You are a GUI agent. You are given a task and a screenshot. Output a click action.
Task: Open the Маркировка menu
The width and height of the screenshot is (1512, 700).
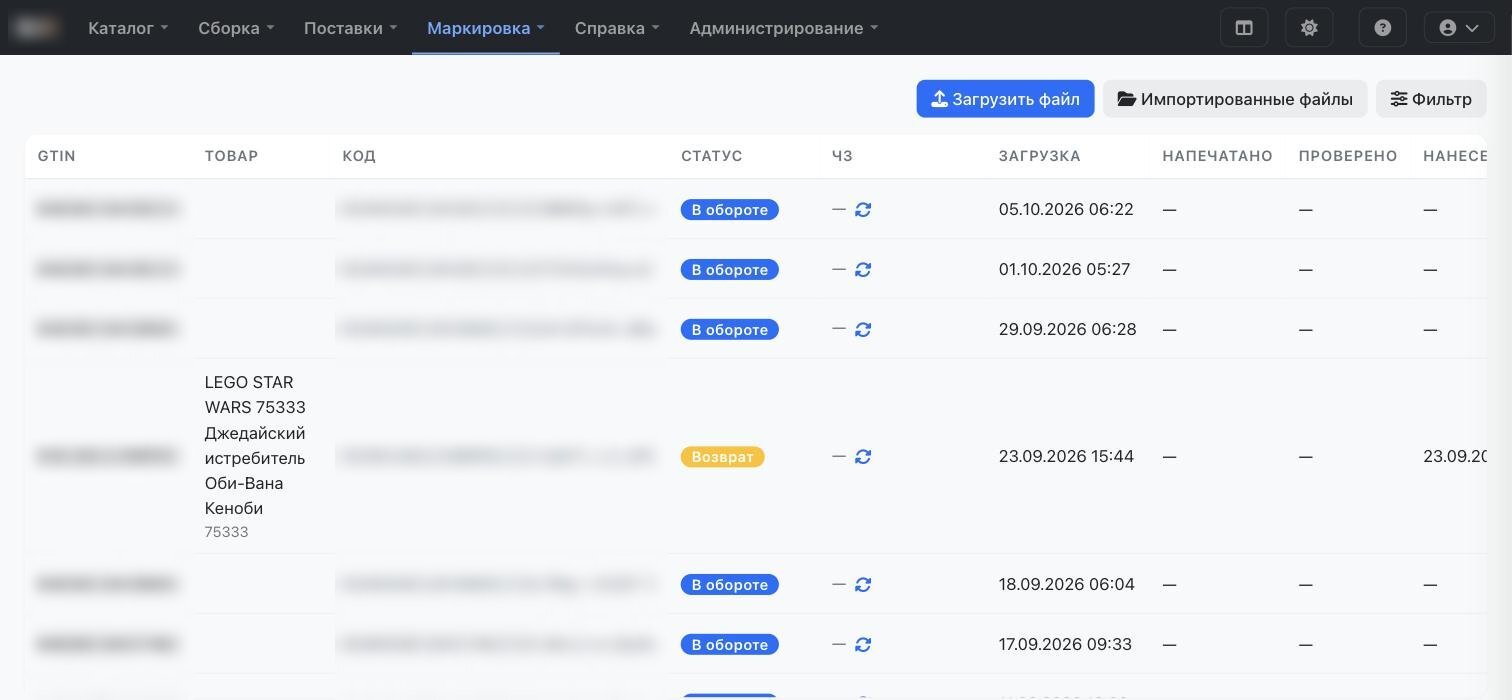(x=486, y=28)
